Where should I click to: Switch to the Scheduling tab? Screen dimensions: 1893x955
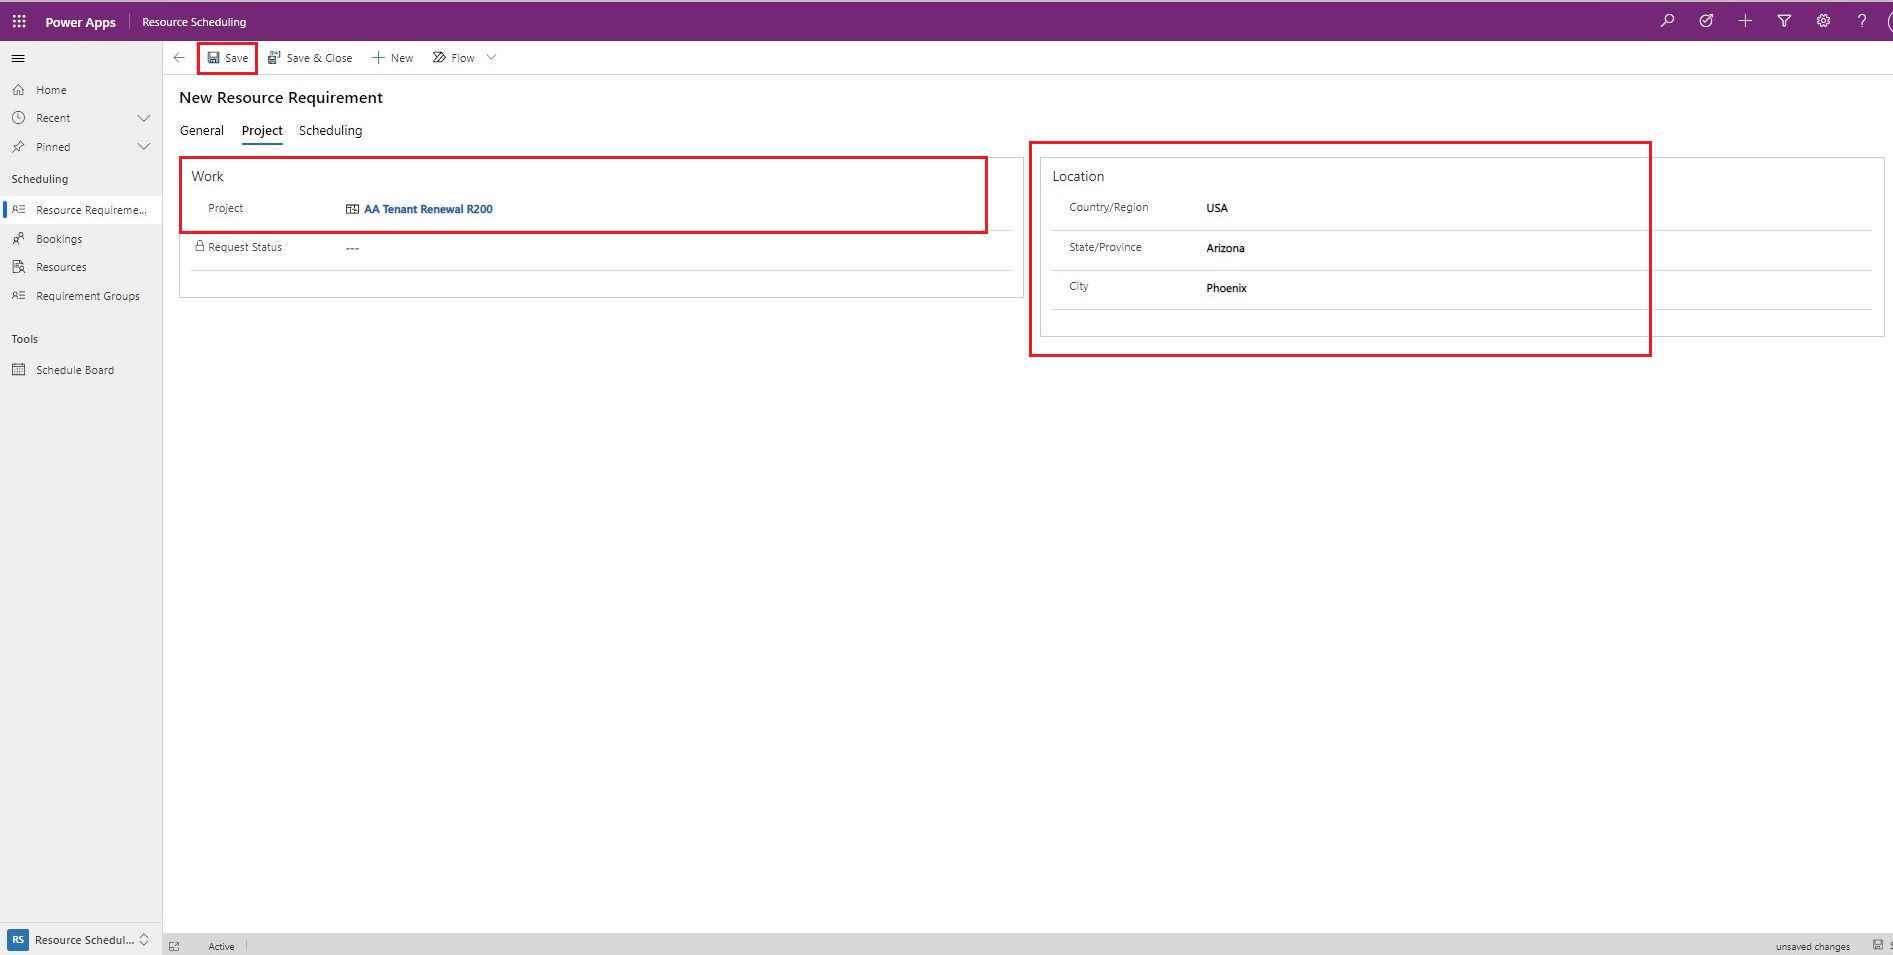[330, 131]
